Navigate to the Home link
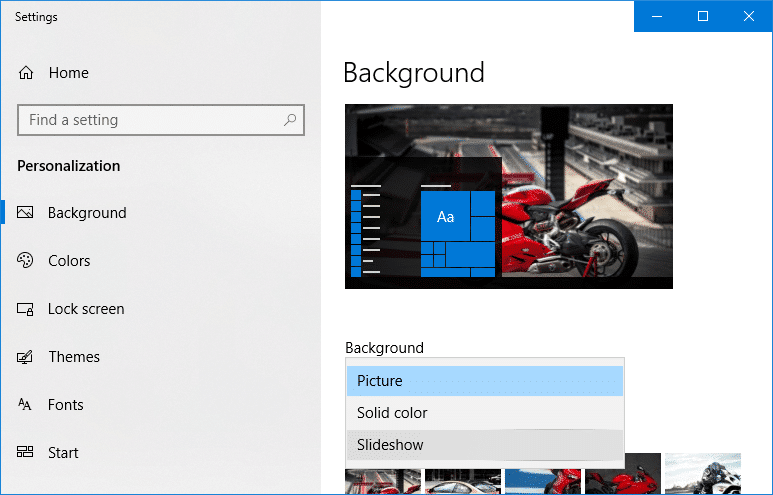 pyautogui.click(x=69, y=73)
